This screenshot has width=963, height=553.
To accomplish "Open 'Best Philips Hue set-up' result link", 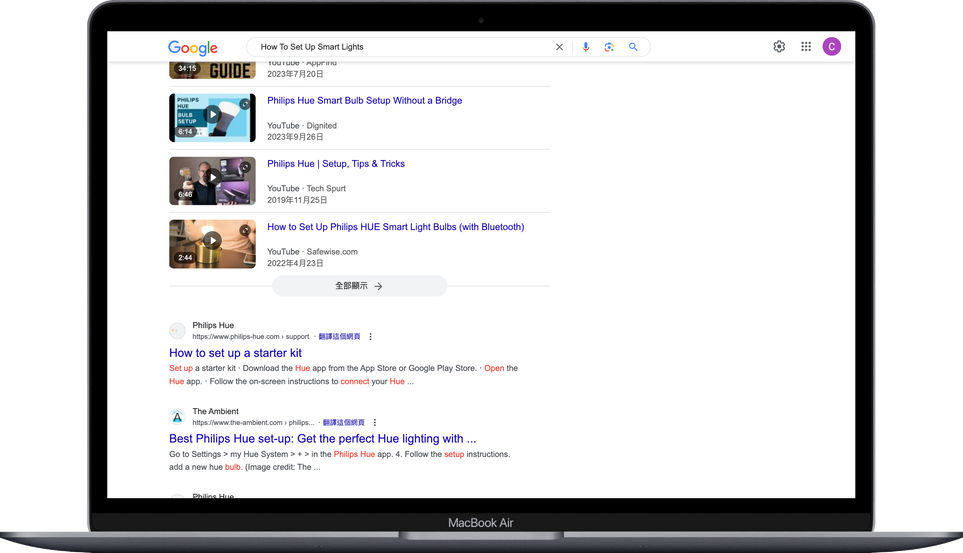I will point(322,439).
